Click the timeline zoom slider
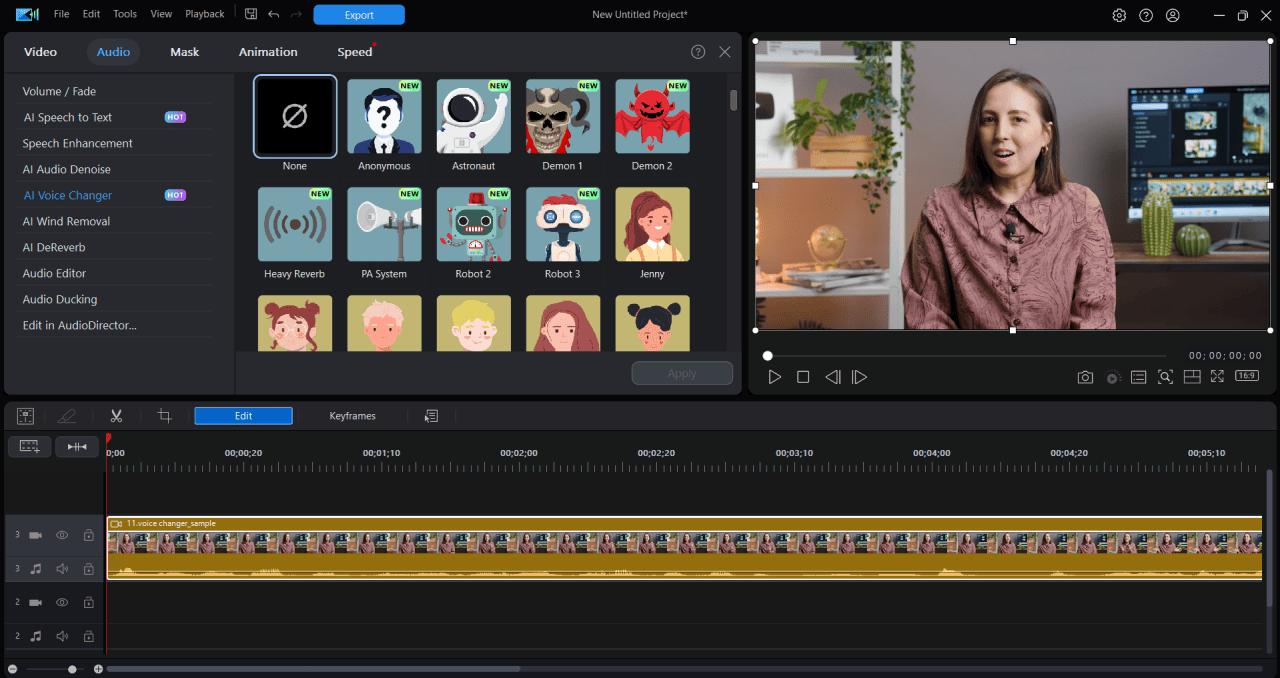 pos(70,668)
